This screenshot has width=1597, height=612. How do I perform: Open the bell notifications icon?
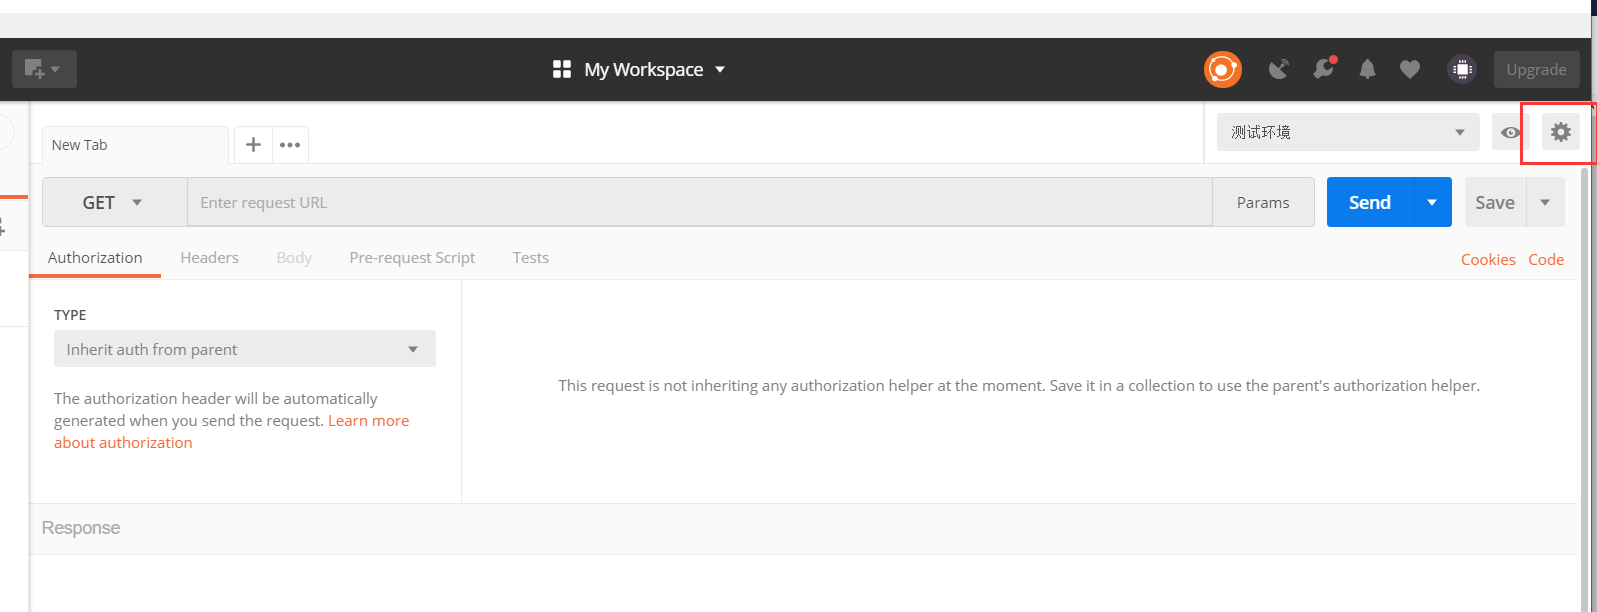click(x=1367, y=69)
